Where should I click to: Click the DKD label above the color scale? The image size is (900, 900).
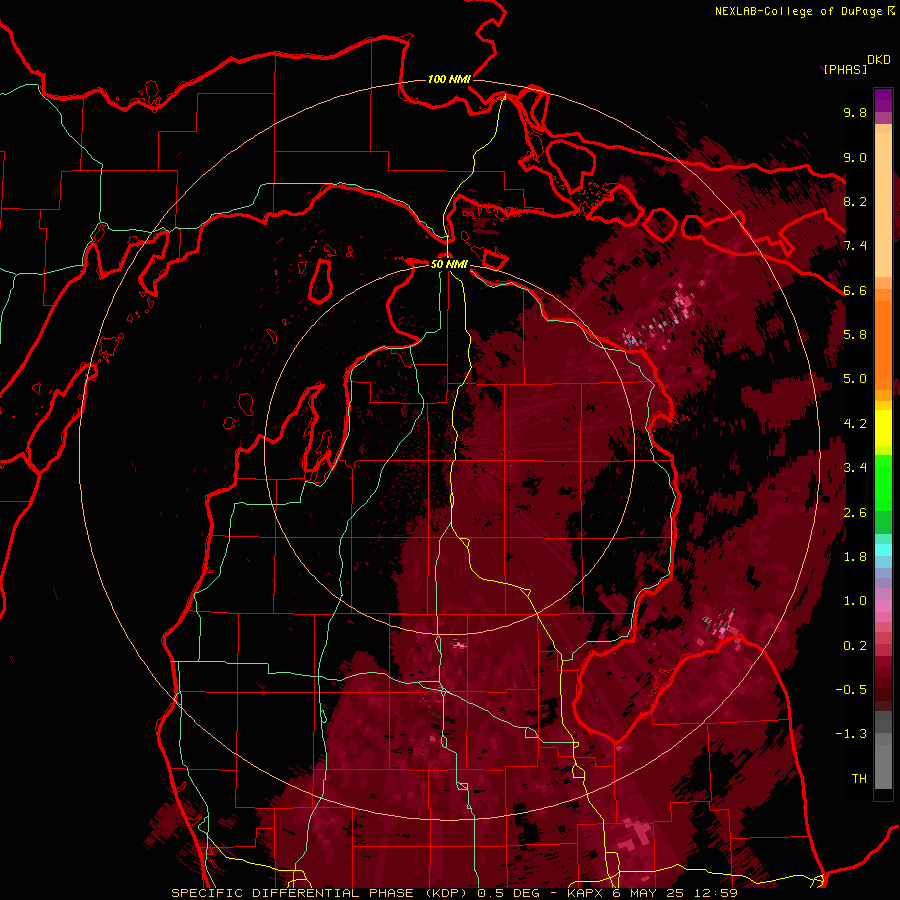879,60
